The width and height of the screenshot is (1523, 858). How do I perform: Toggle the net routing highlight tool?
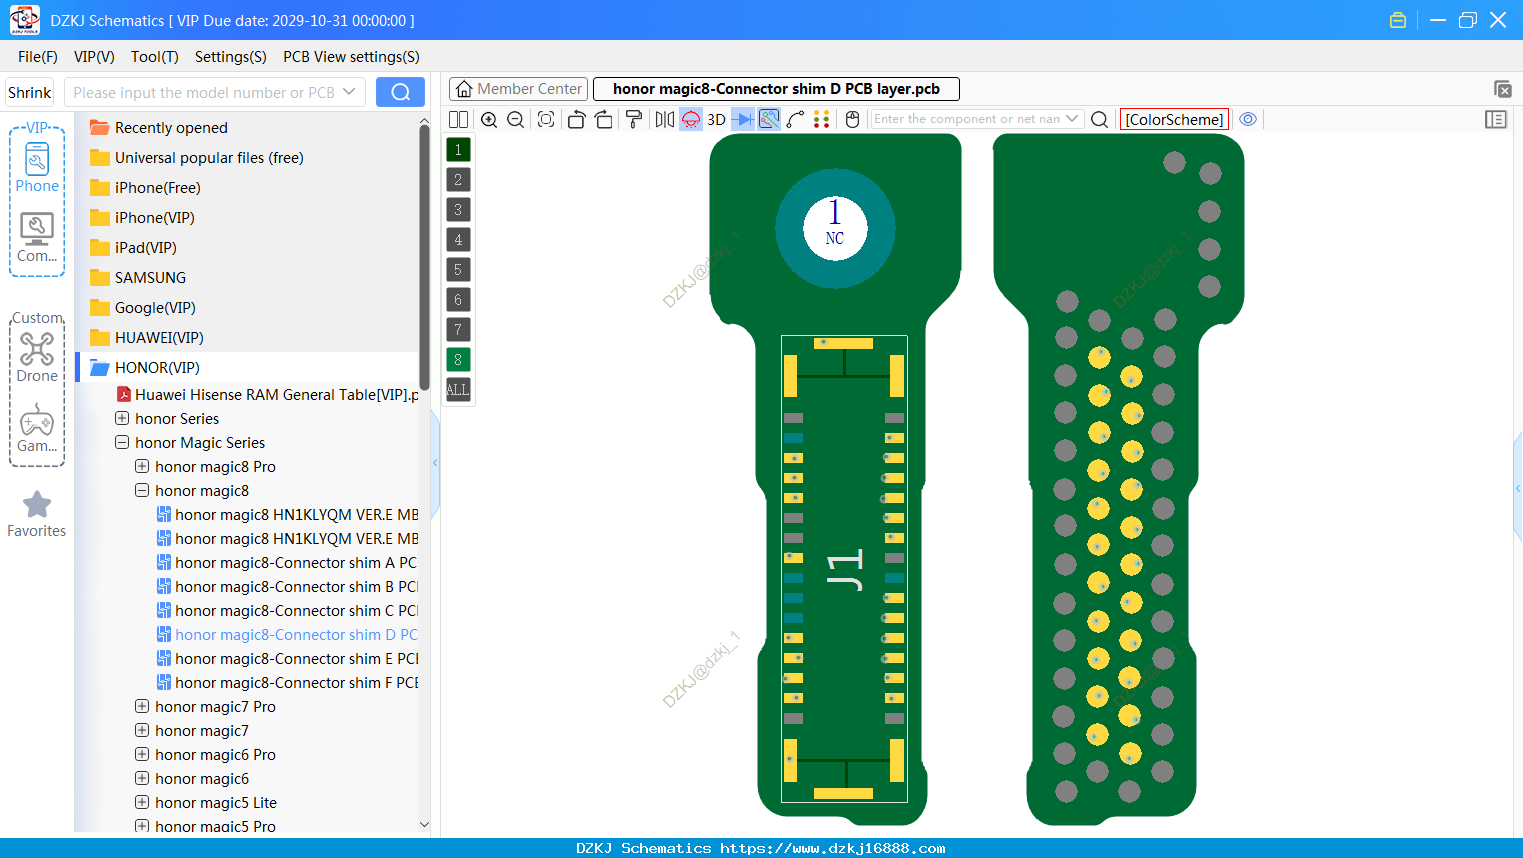[769, 119]
